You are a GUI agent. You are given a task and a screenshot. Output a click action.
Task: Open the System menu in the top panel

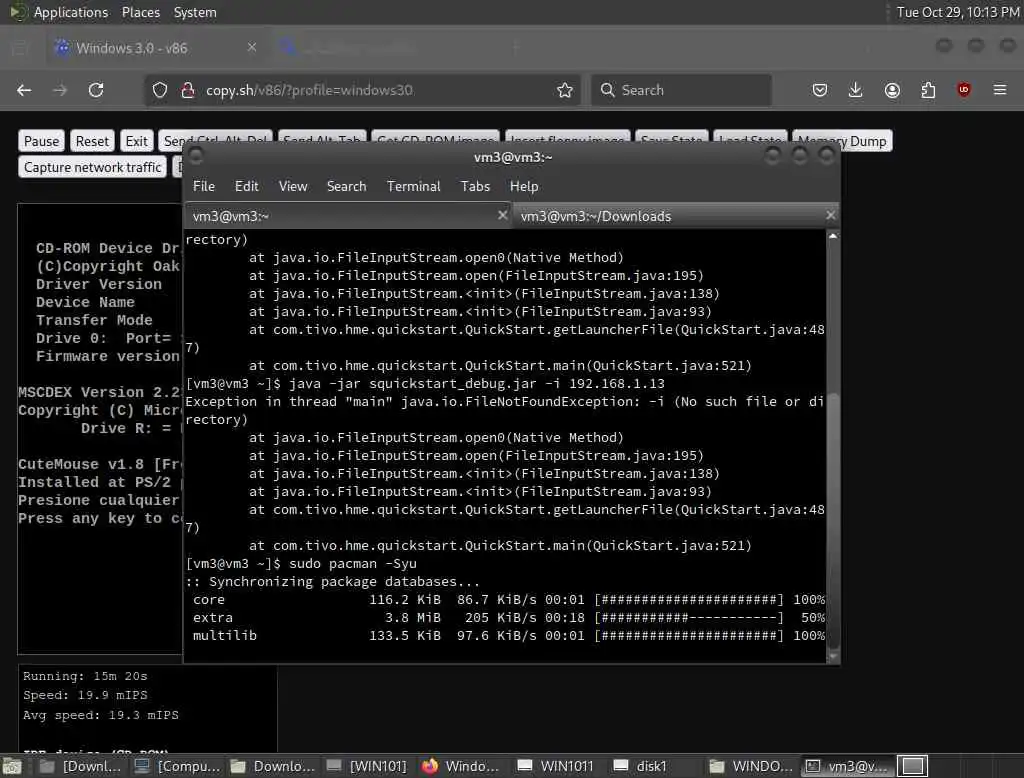click(195, 12)
